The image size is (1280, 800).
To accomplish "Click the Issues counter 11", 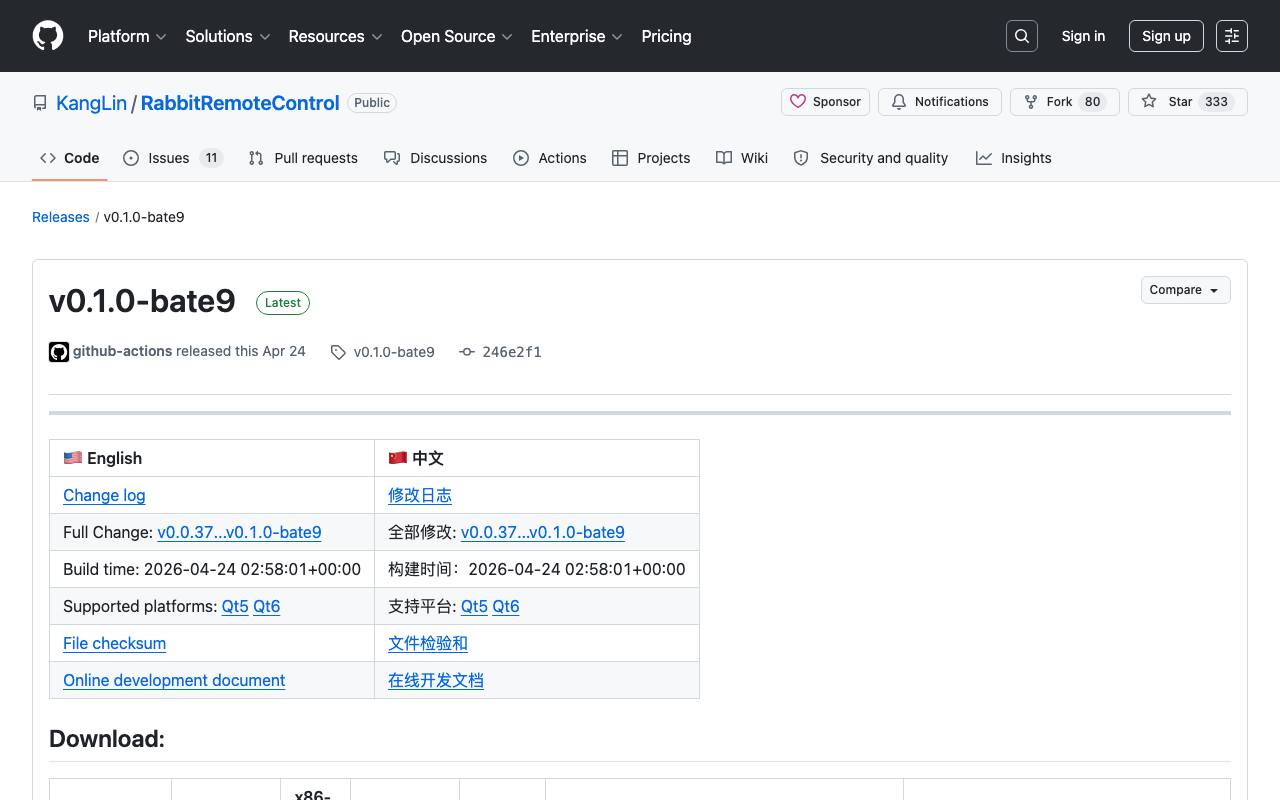I will (211, 158).
